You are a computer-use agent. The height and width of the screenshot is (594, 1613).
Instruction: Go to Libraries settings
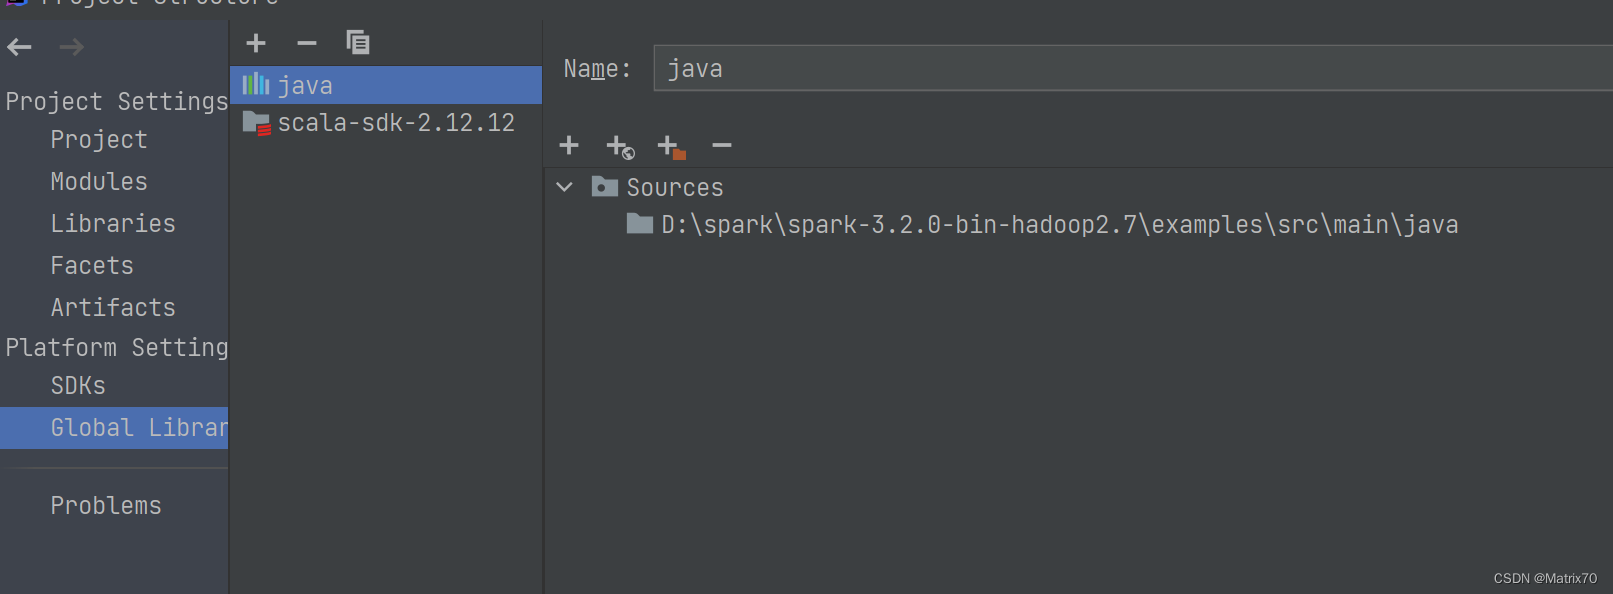point(113,224)
